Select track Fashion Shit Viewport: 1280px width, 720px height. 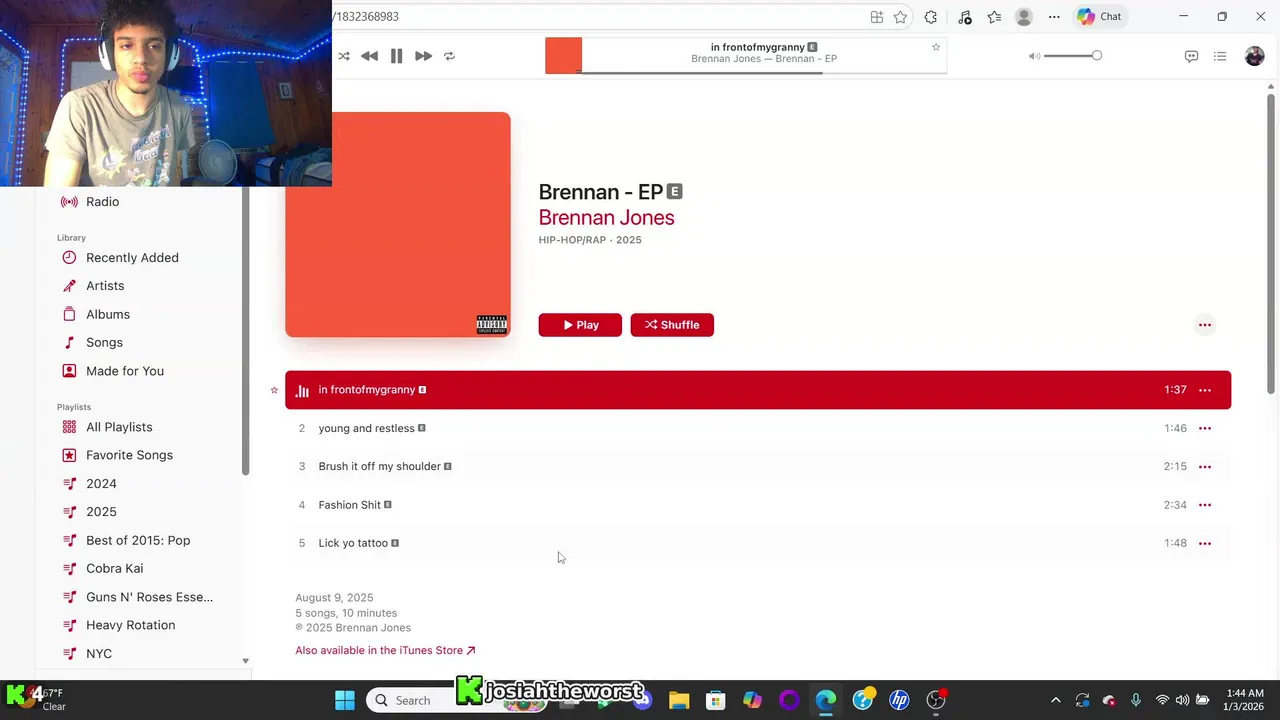[x=758, y=505]
